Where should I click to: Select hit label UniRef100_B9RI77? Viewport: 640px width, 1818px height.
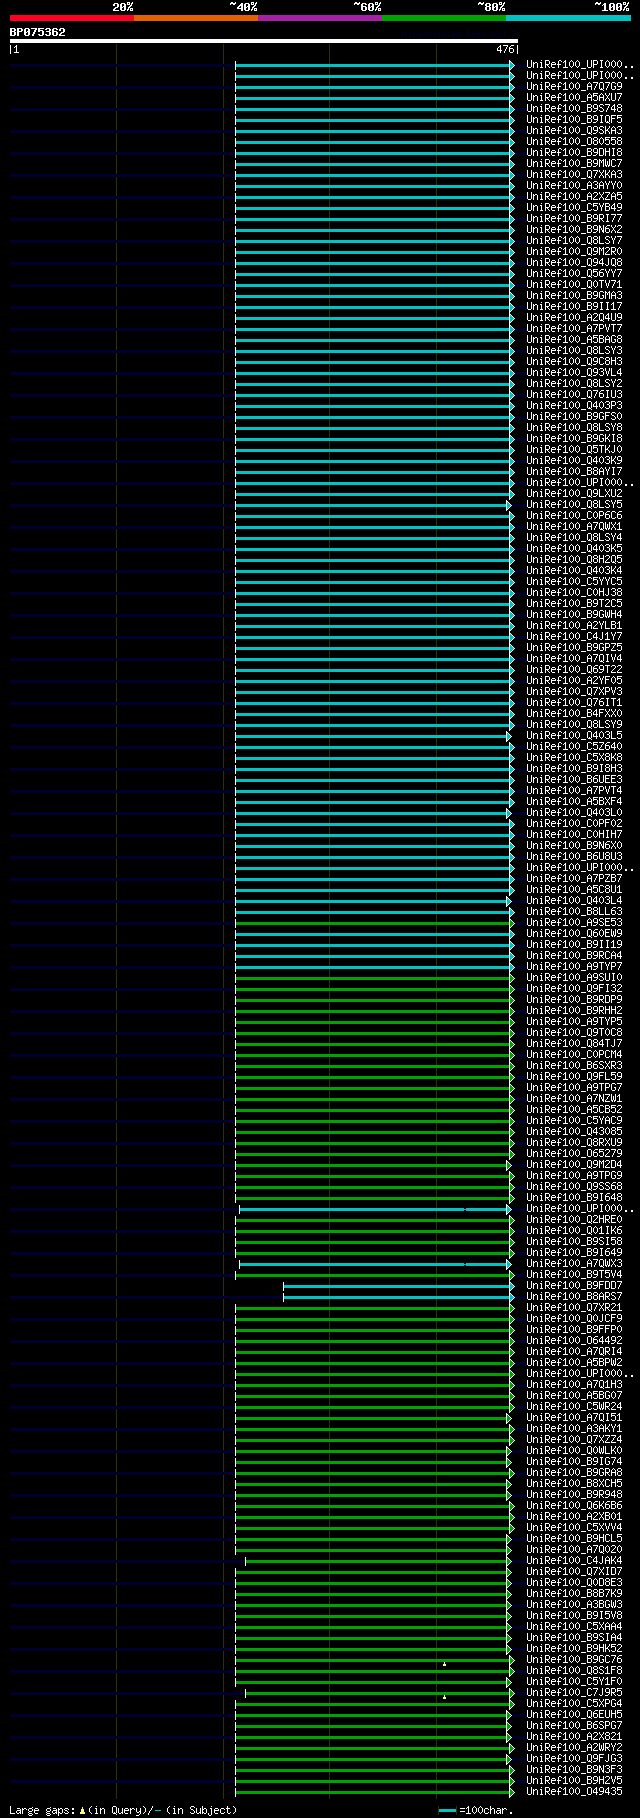pyautogui.click(x=574, y=219)
